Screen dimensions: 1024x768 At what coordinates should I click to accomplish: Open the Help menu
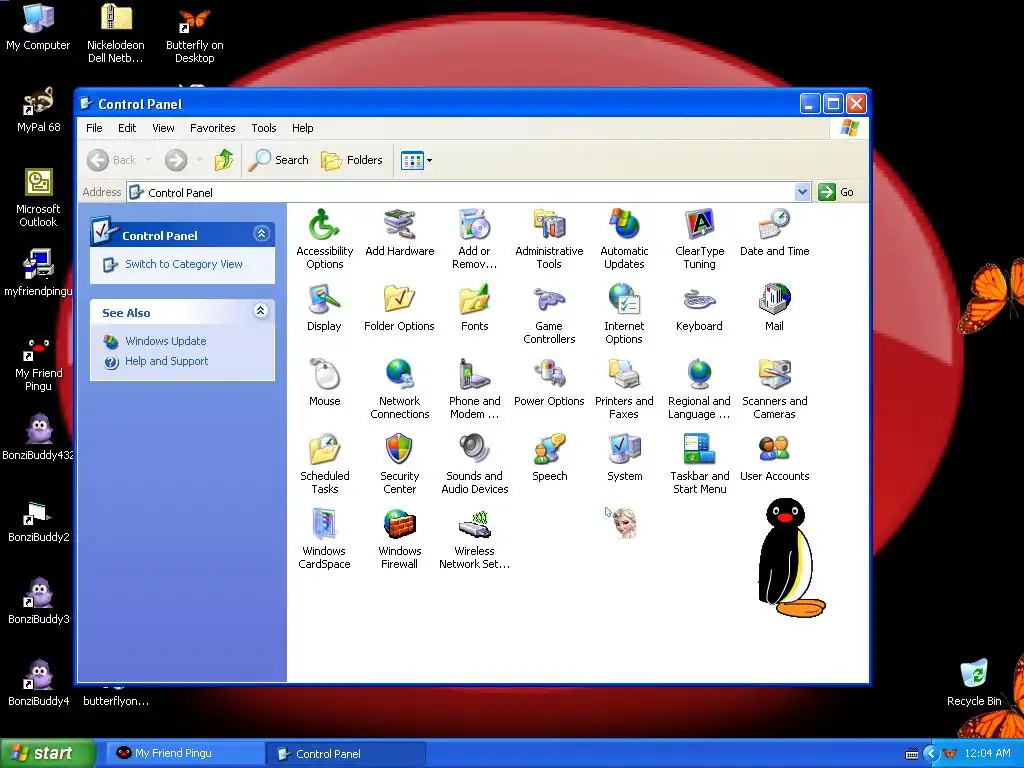pyautogui.click(x=302, y=128)
